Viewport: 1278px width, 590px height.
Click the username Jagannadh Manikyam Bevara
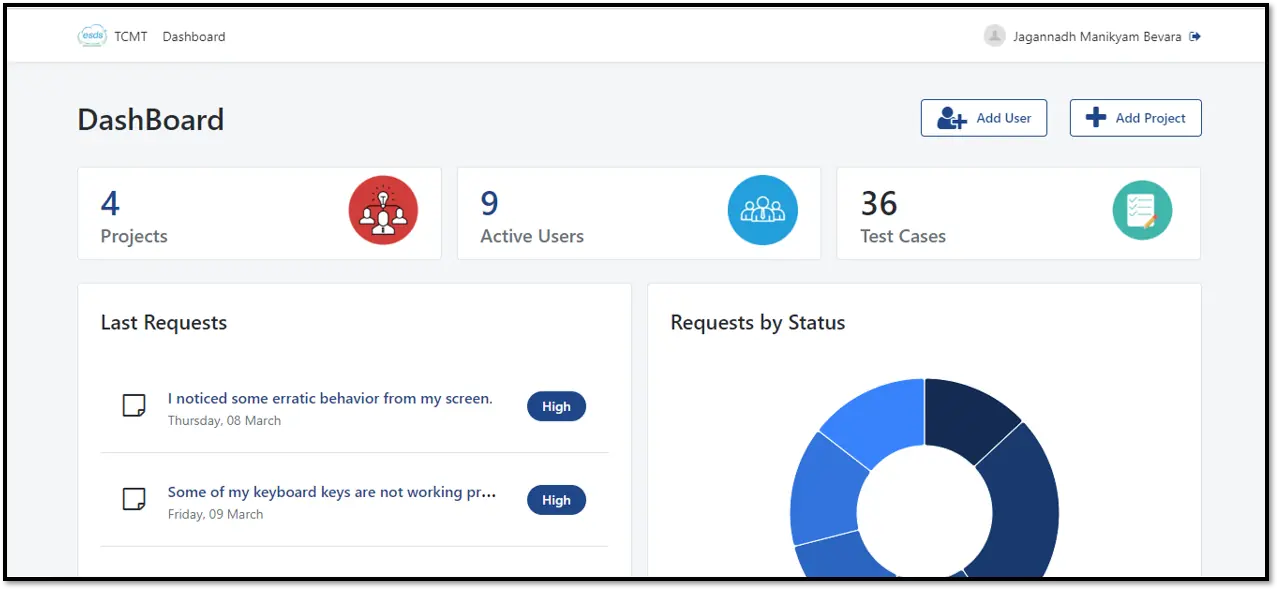click(x=1095, y=36)
